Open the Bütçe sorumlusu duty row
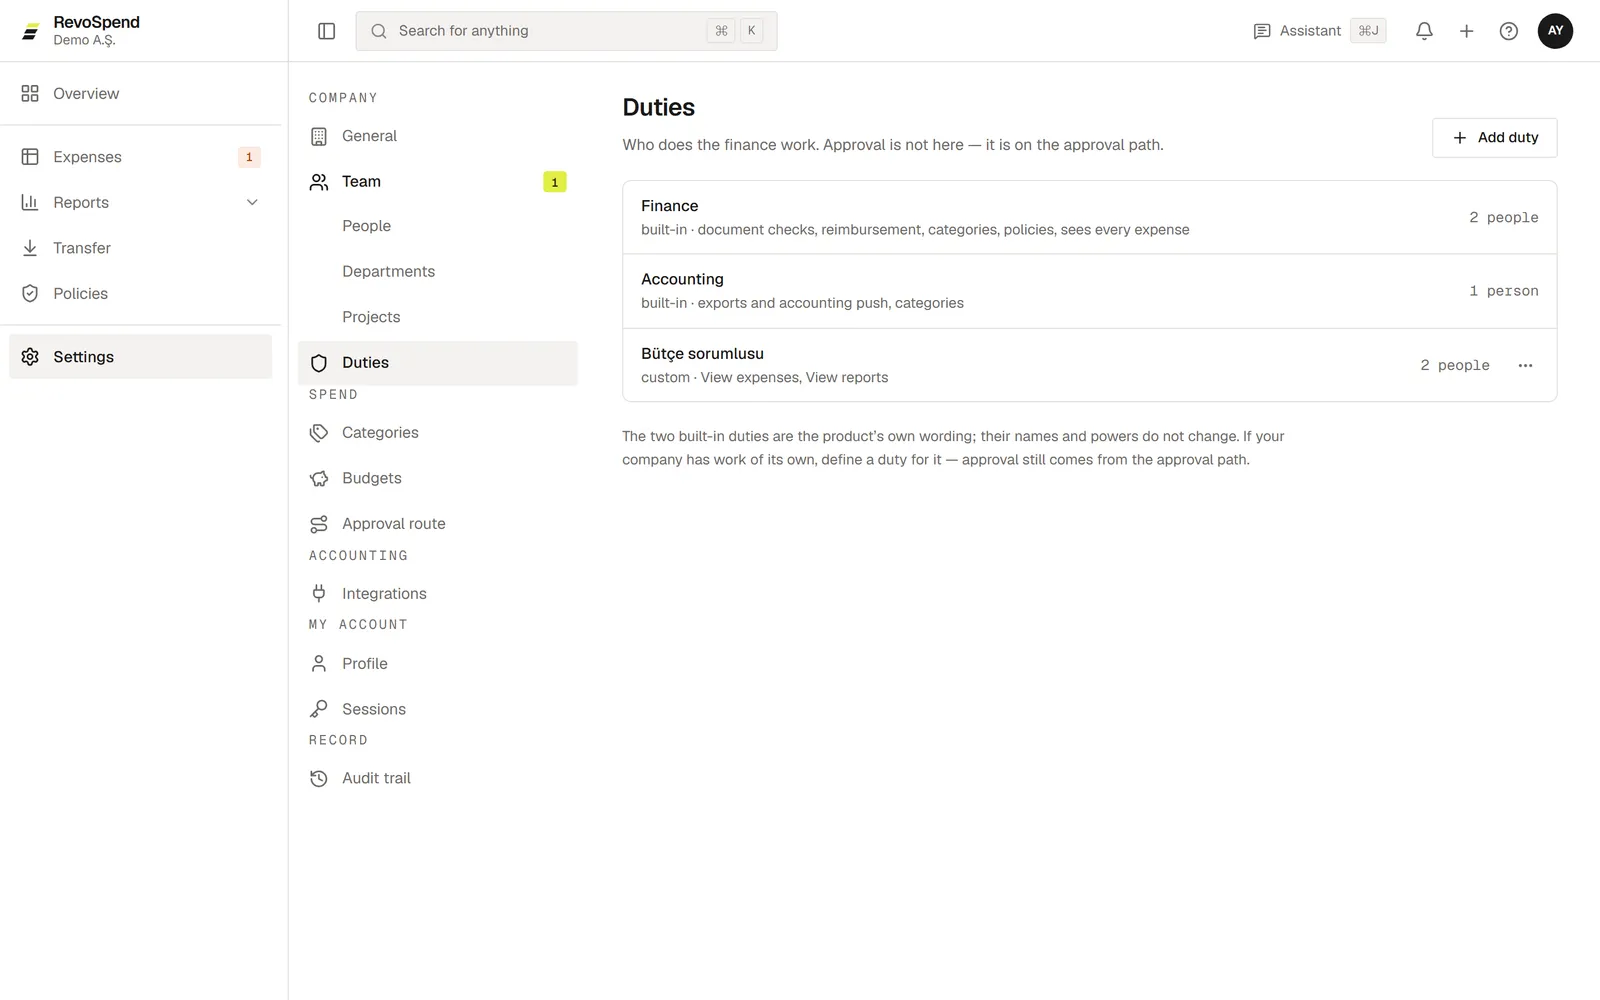1600x1000 pixels. (x=1089, y=365)
